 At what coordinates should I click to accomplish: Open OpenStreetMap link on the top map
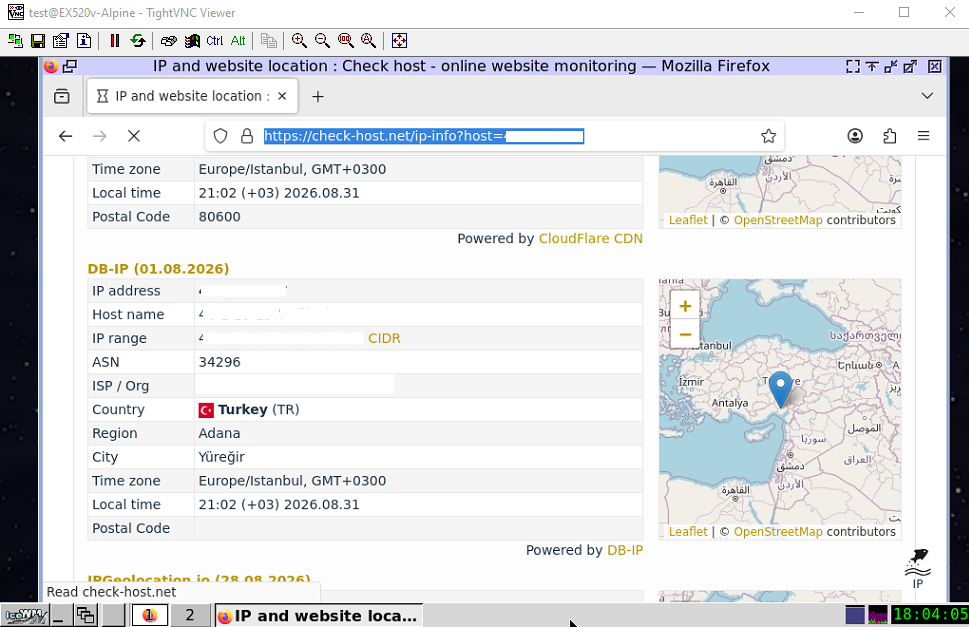pos(778,220)
